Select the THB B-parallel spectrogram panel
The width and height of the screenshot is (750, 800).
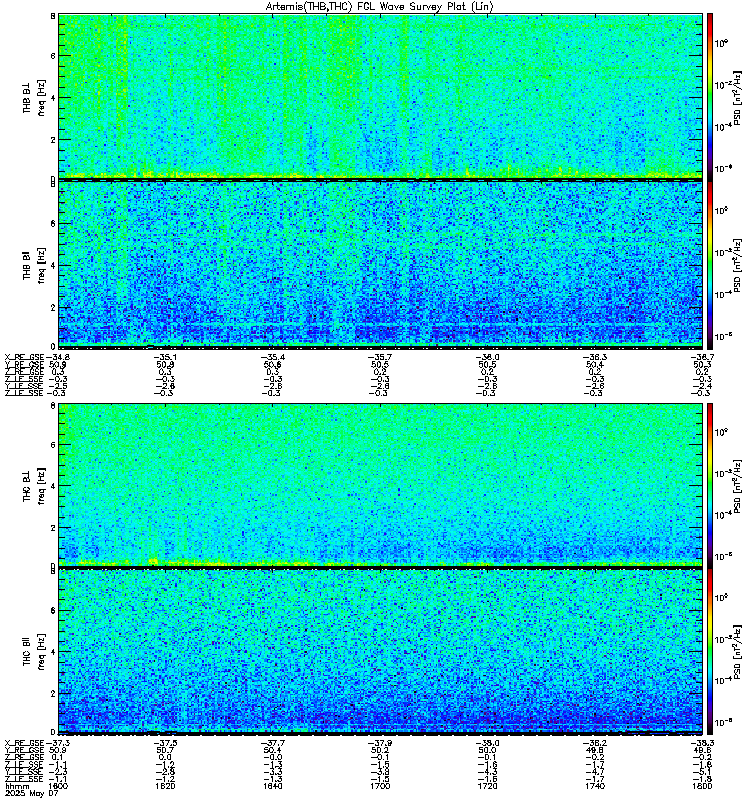[381, 264]
